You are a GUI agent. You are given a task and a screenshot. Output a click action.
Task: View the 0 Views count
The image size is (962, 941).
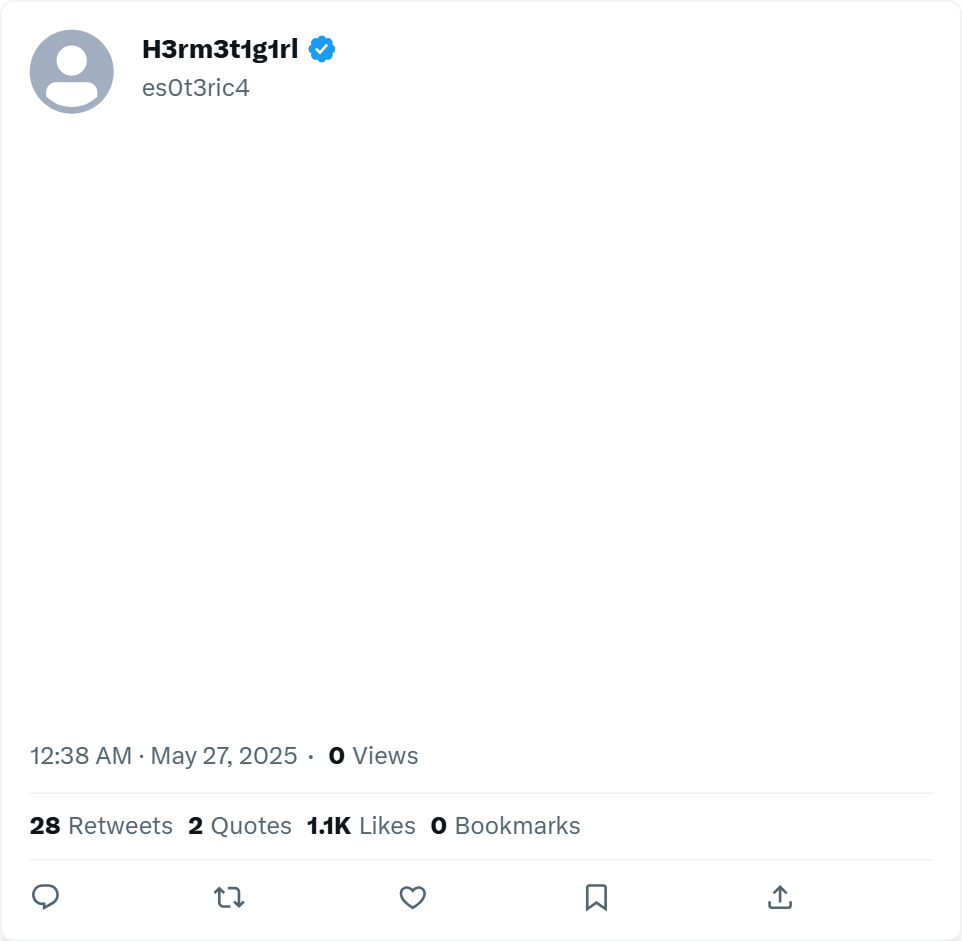(373, 756)
